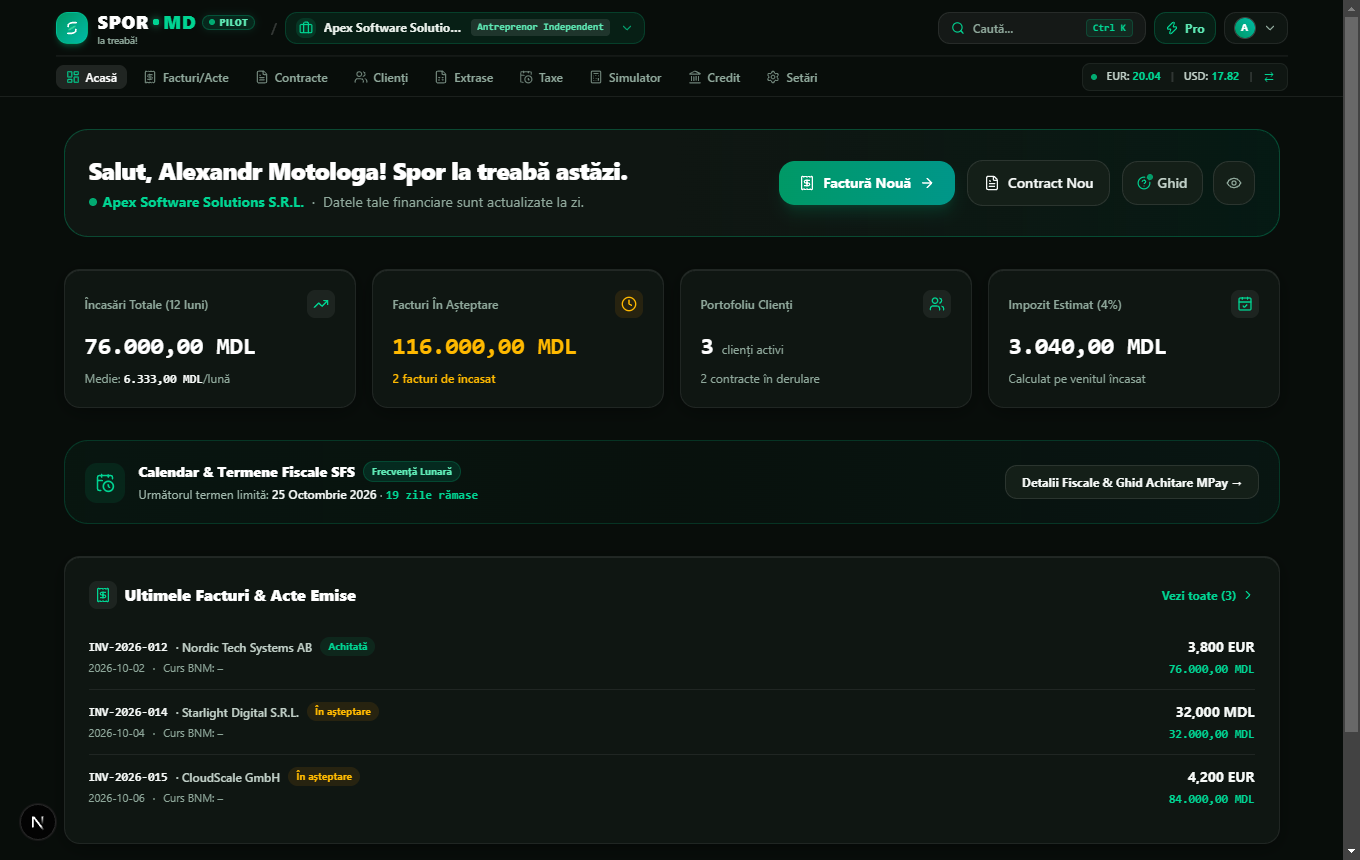
Task: Open the Setări tab
Action: (792, 77)
